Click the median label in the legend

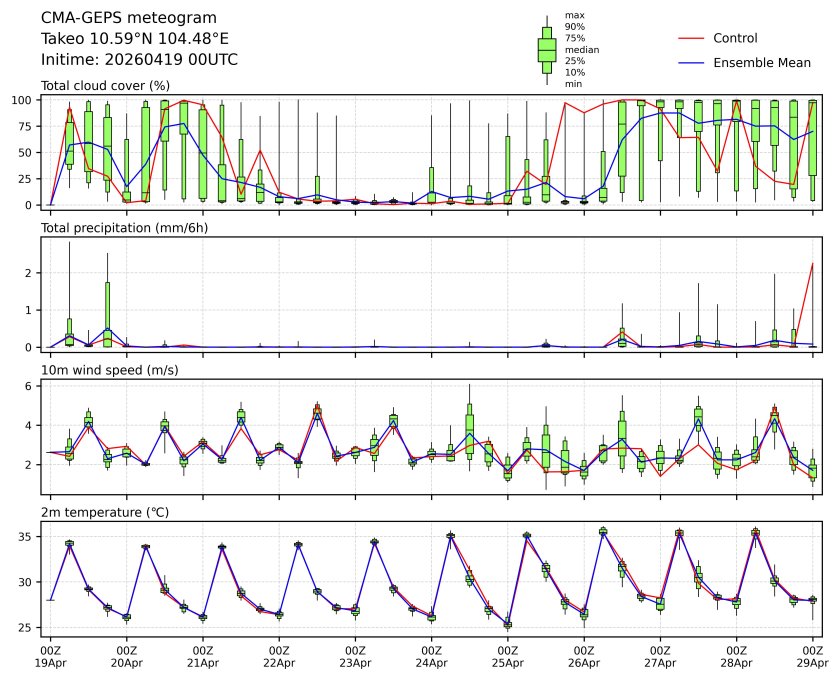(x=582, y=49)
